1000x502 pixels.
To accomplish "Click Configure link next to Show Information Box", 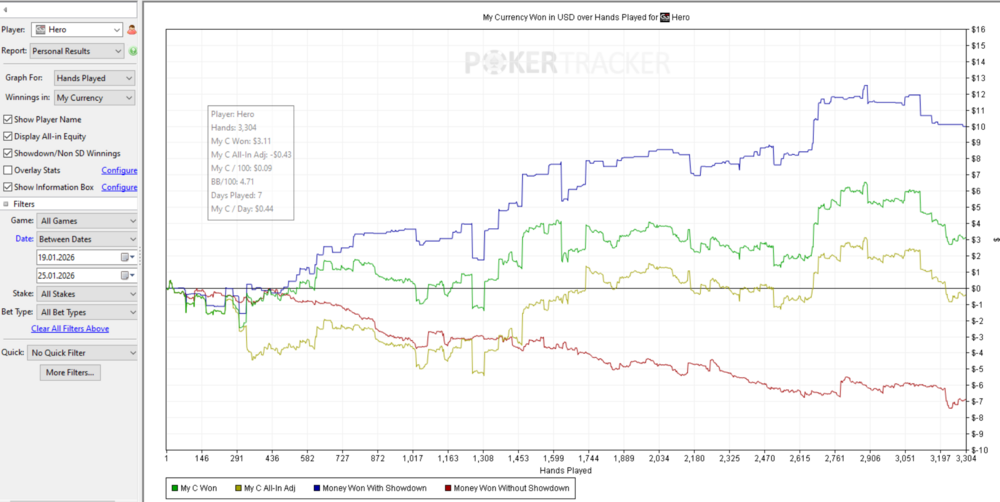I will pos(119,187).
